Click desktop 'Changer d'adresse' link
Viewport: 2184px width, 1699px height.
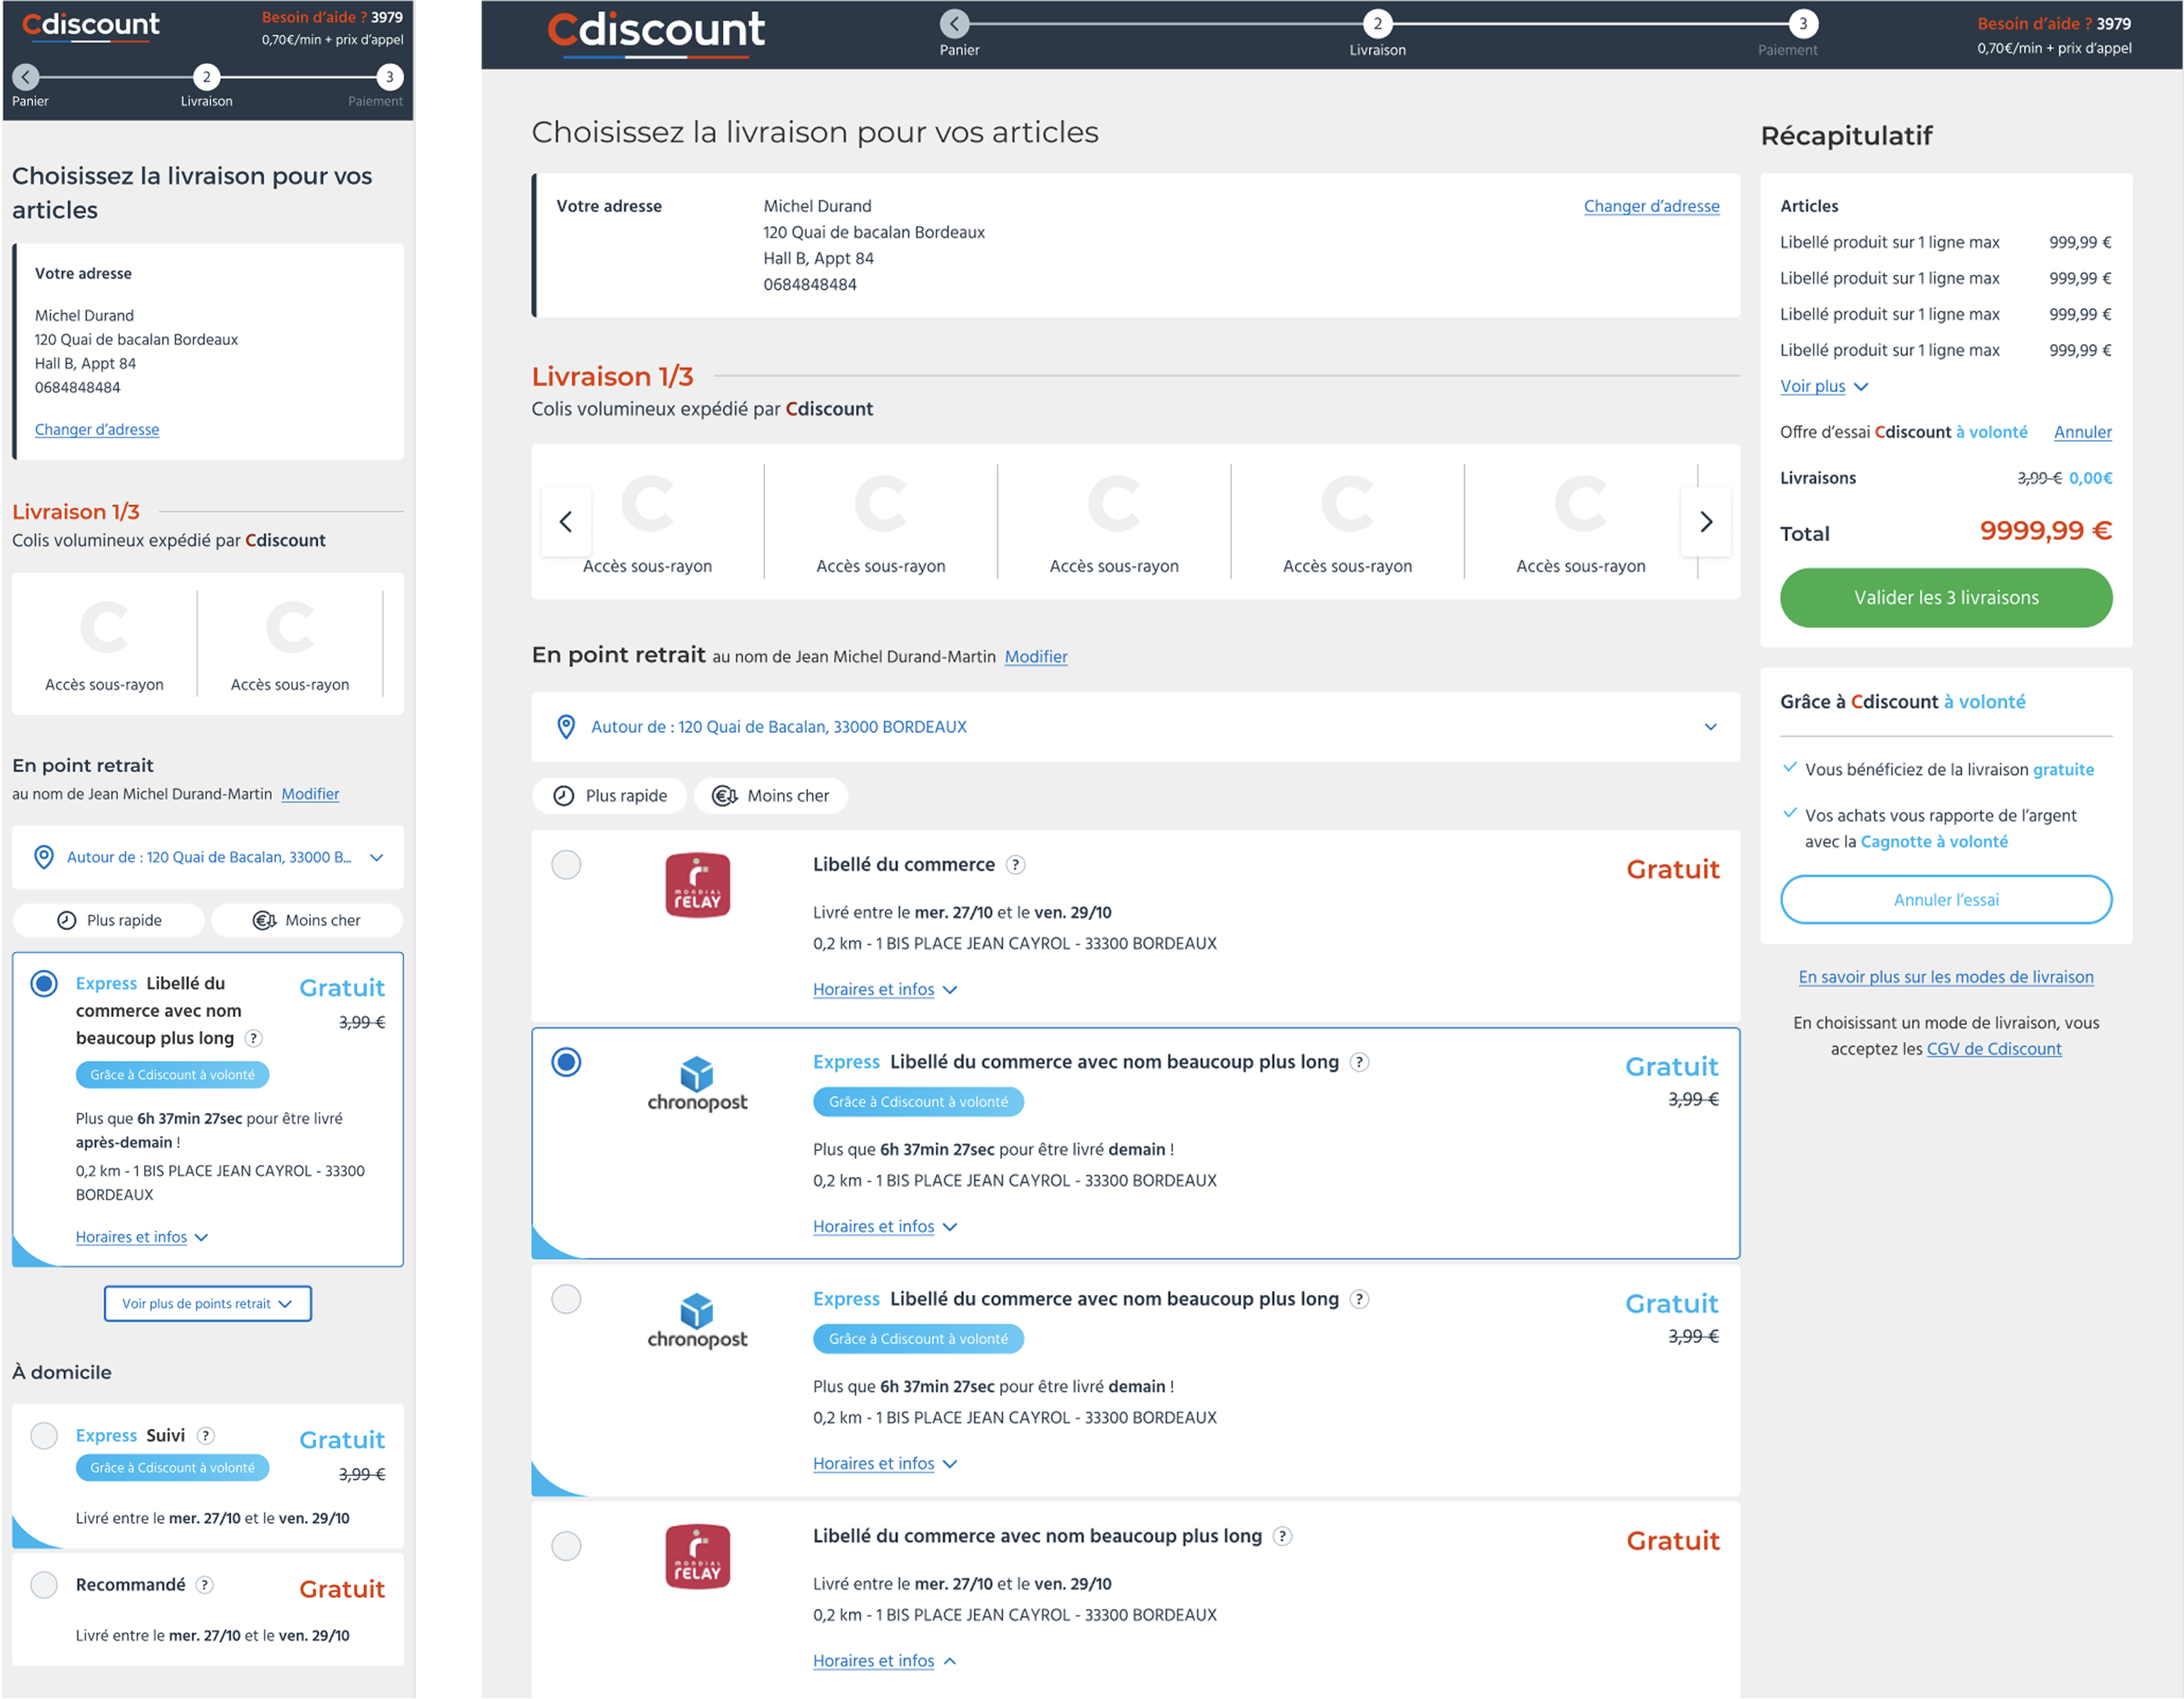1652,206
